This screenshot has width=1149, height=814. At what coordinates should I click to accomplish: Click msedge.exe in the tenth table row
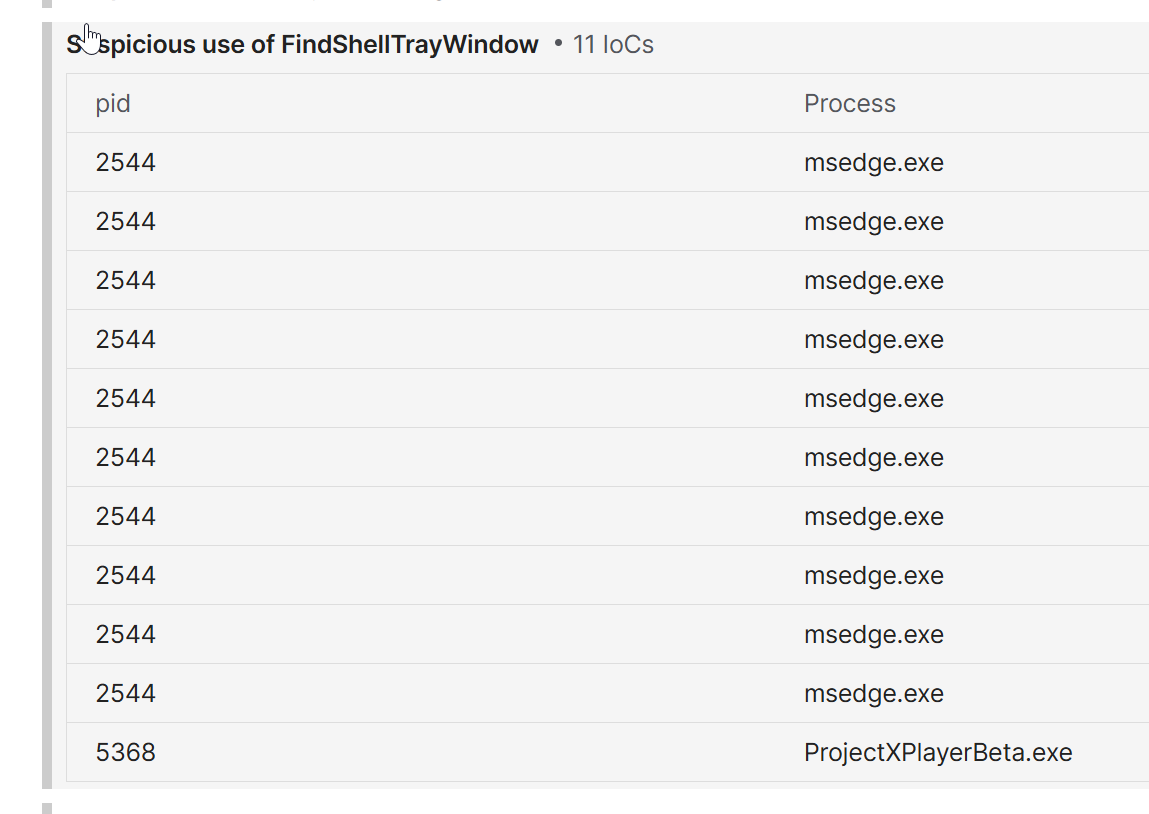tap(873, 693)
